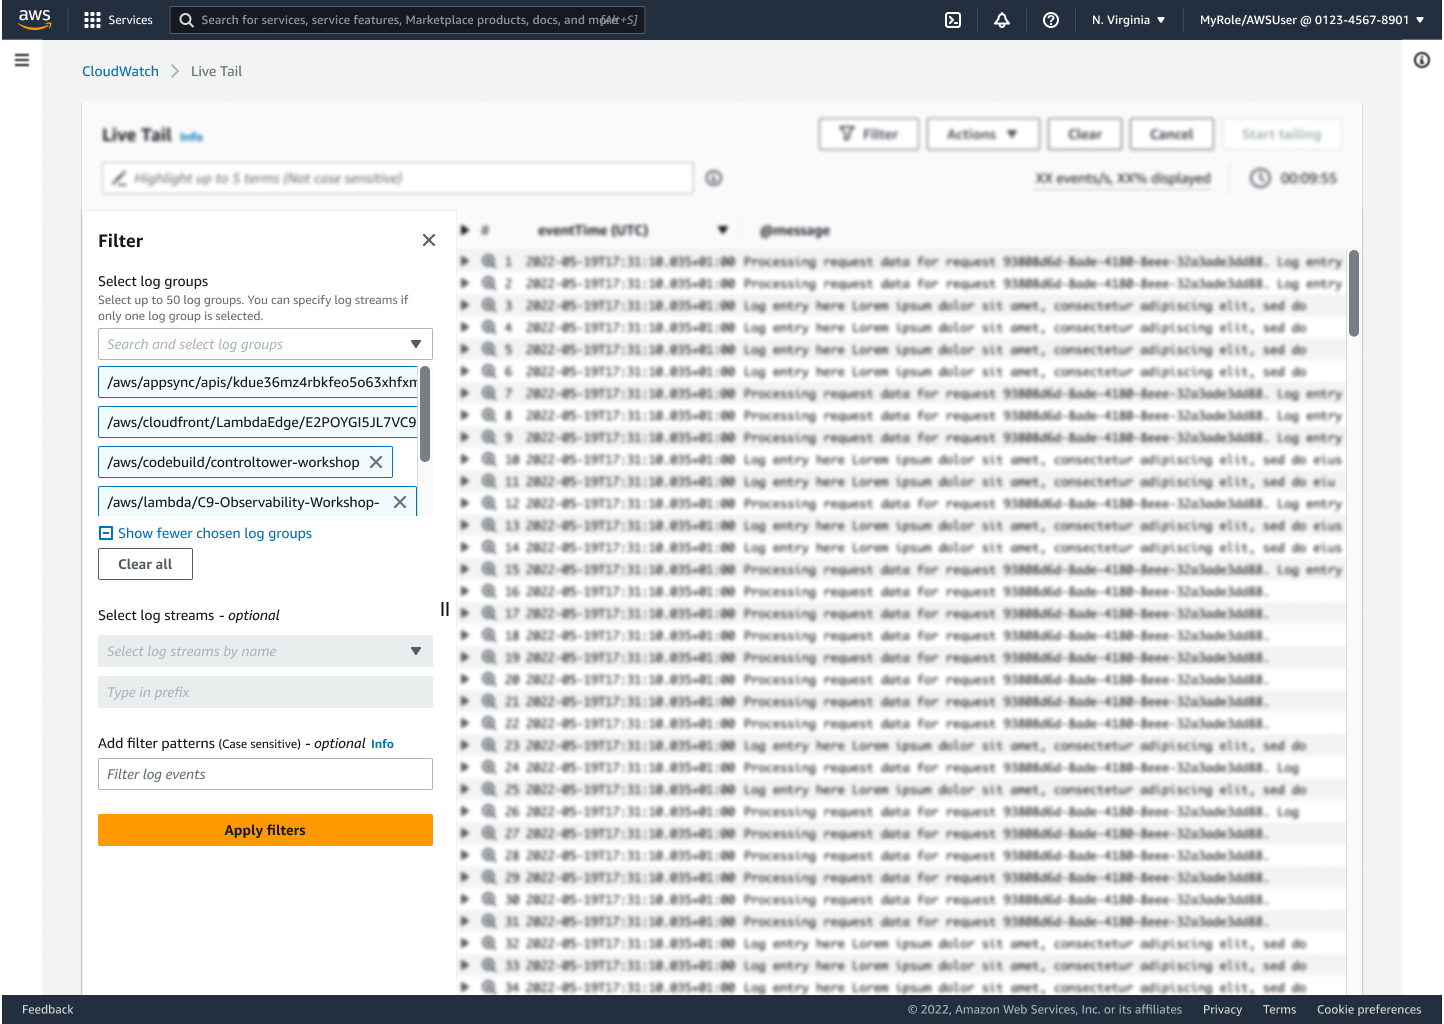The image size is (1444, 1024).
Task: Click the magnifier icon on log row 32
Action: point(489,943)
